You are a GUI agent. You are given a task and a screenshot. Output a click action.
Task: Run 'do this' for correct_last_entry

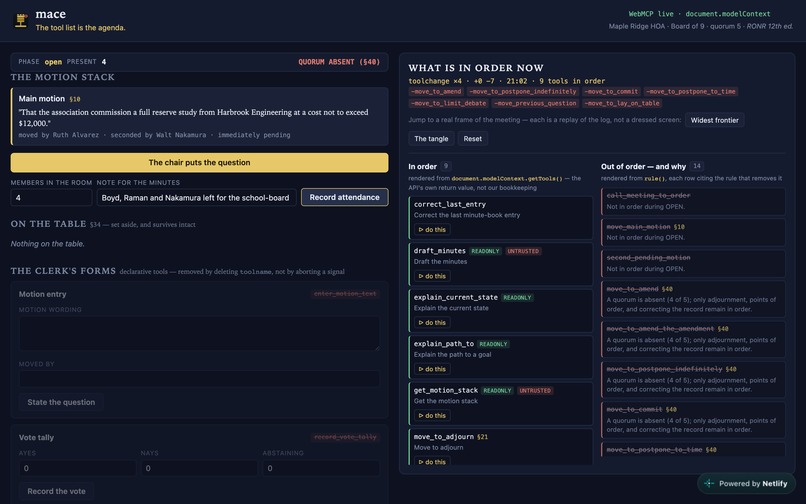(432, 230)
